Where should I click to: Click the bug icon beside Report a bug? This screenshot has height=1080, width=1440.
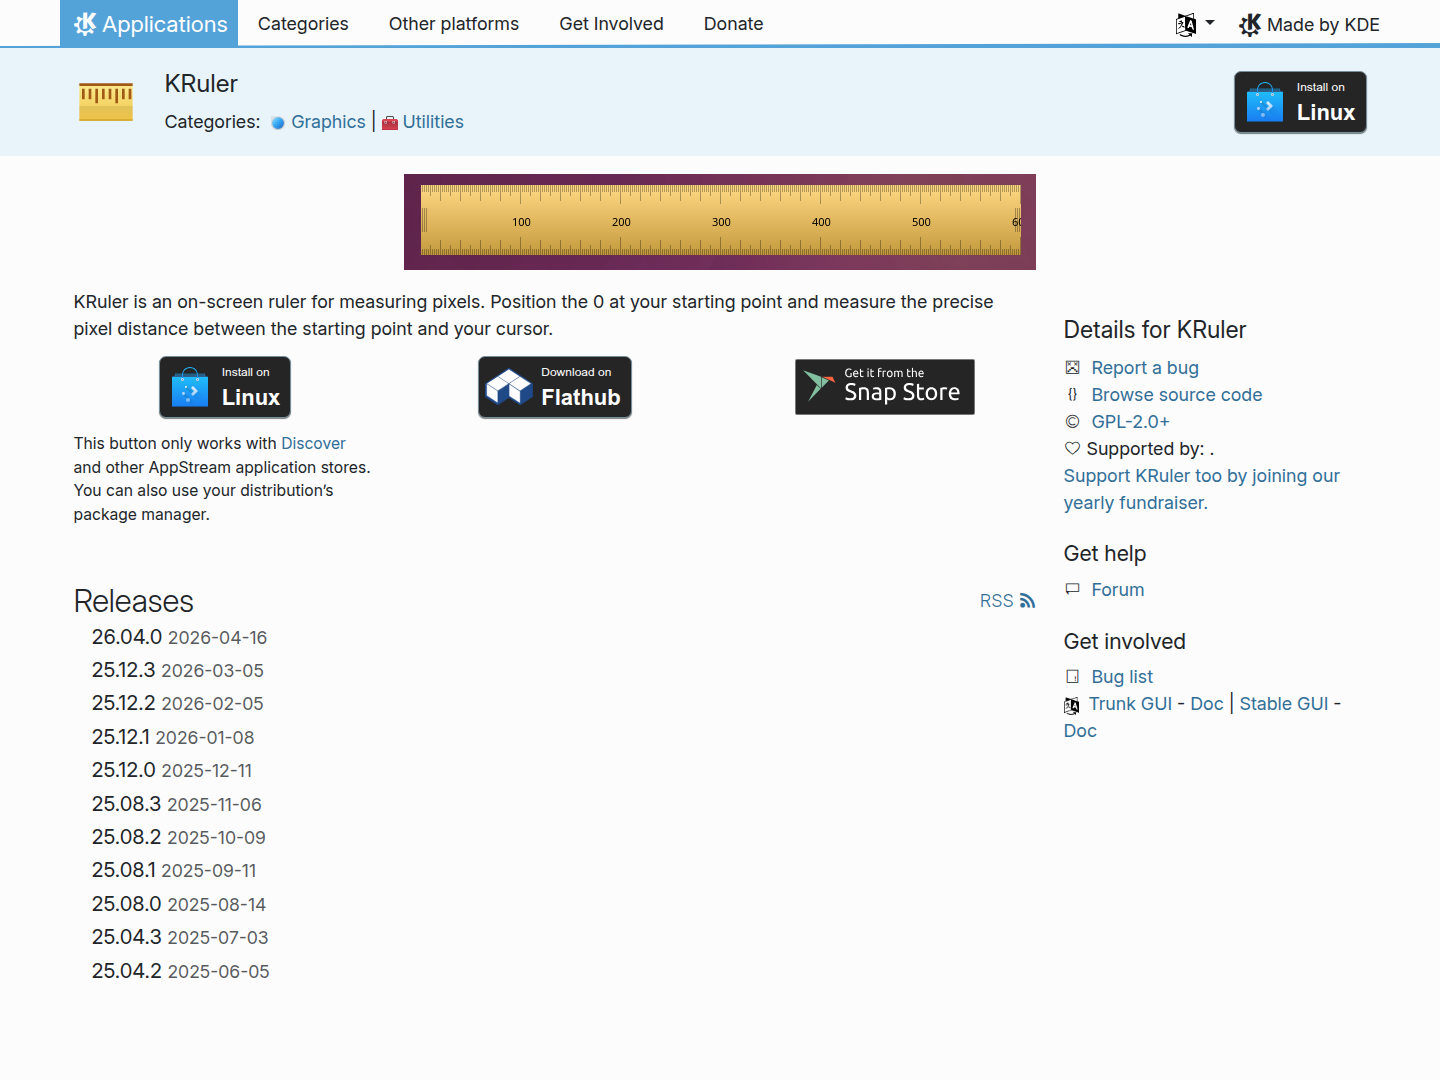click(1072, 368)
